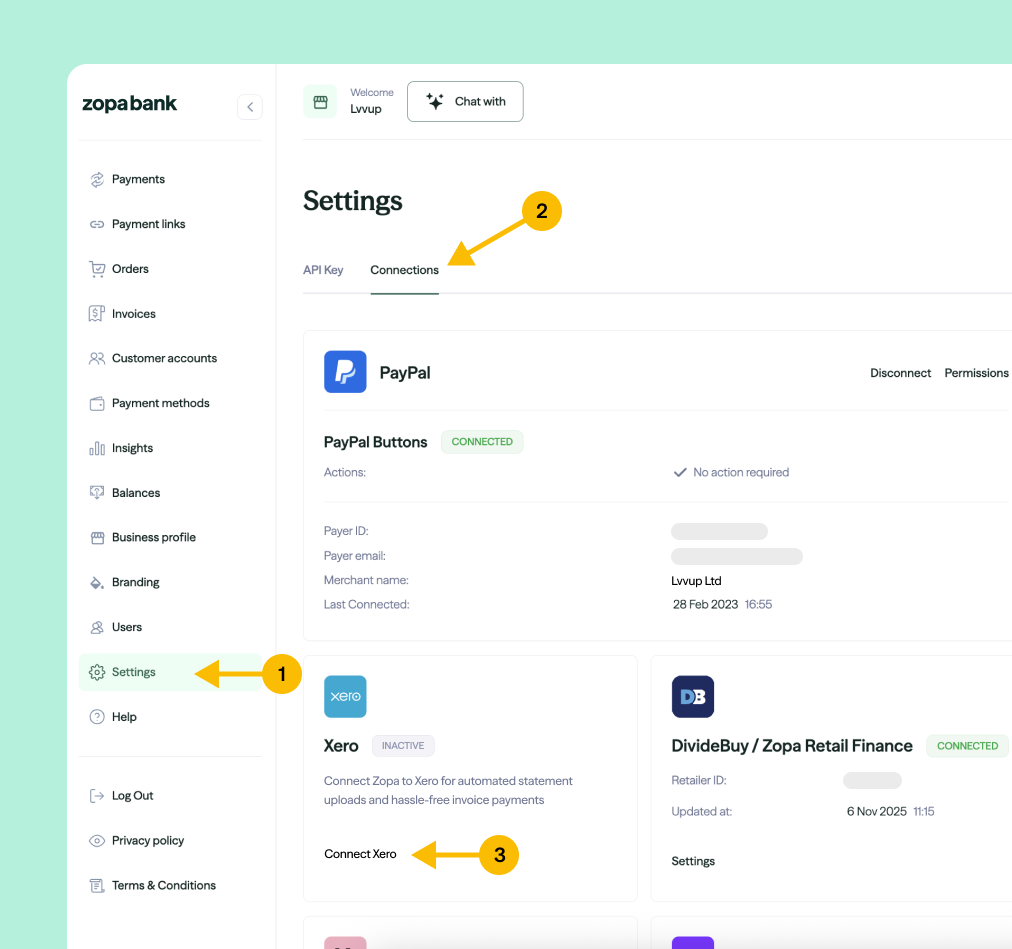
Task: Click the Orders cart icon
Action: pyautogui.click(x=97, y=269)
